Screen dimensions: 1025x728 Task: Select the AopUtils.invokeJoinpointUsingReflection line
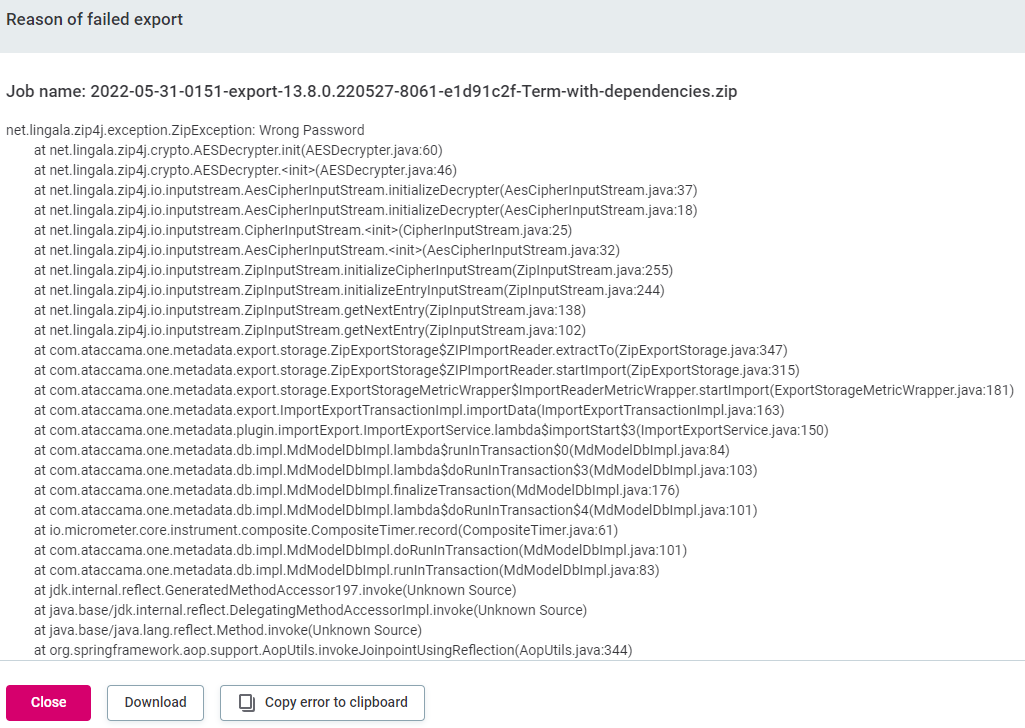click(333, 650)
